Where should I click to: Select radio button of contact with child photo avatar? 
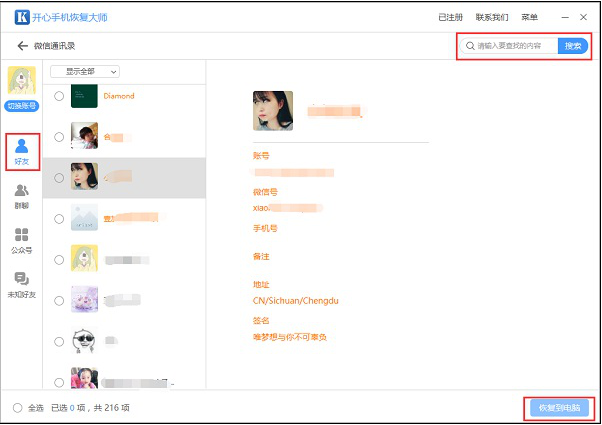tap(59, 137)
